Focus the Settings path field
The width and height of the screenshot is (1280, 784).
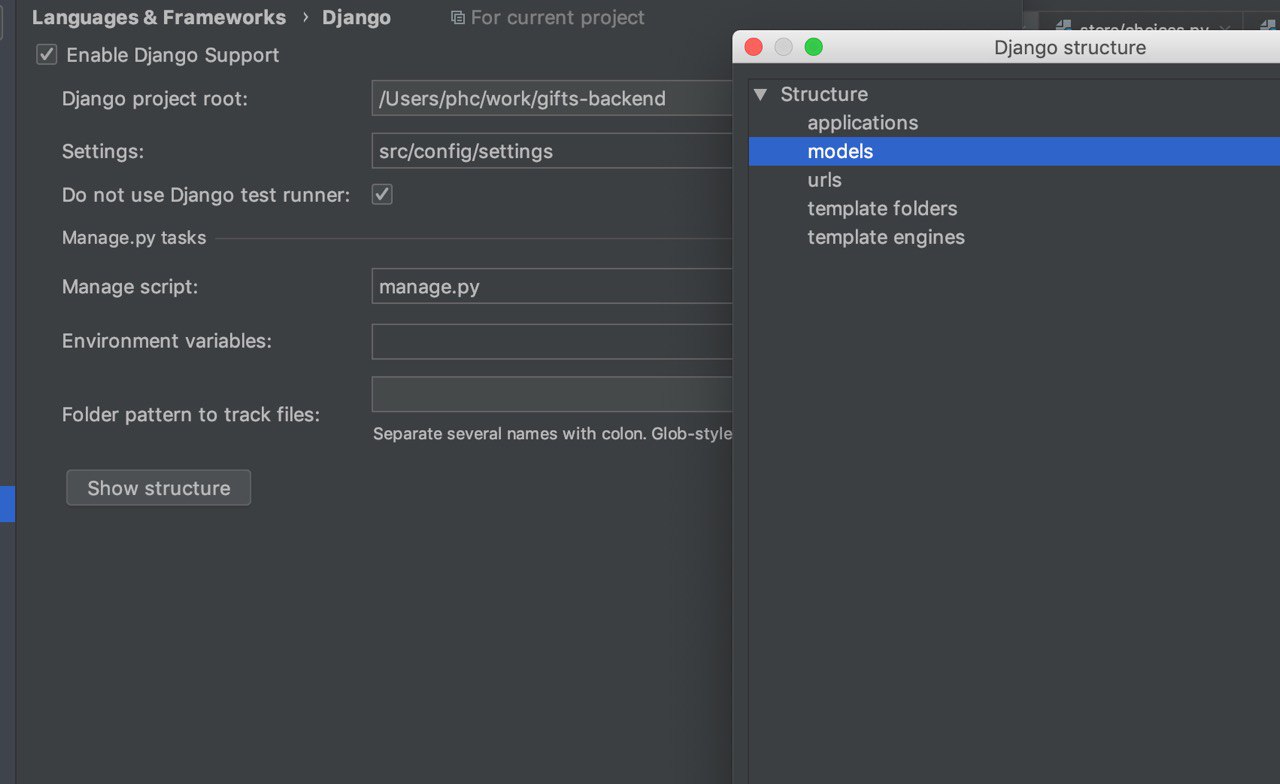[552, 151]
